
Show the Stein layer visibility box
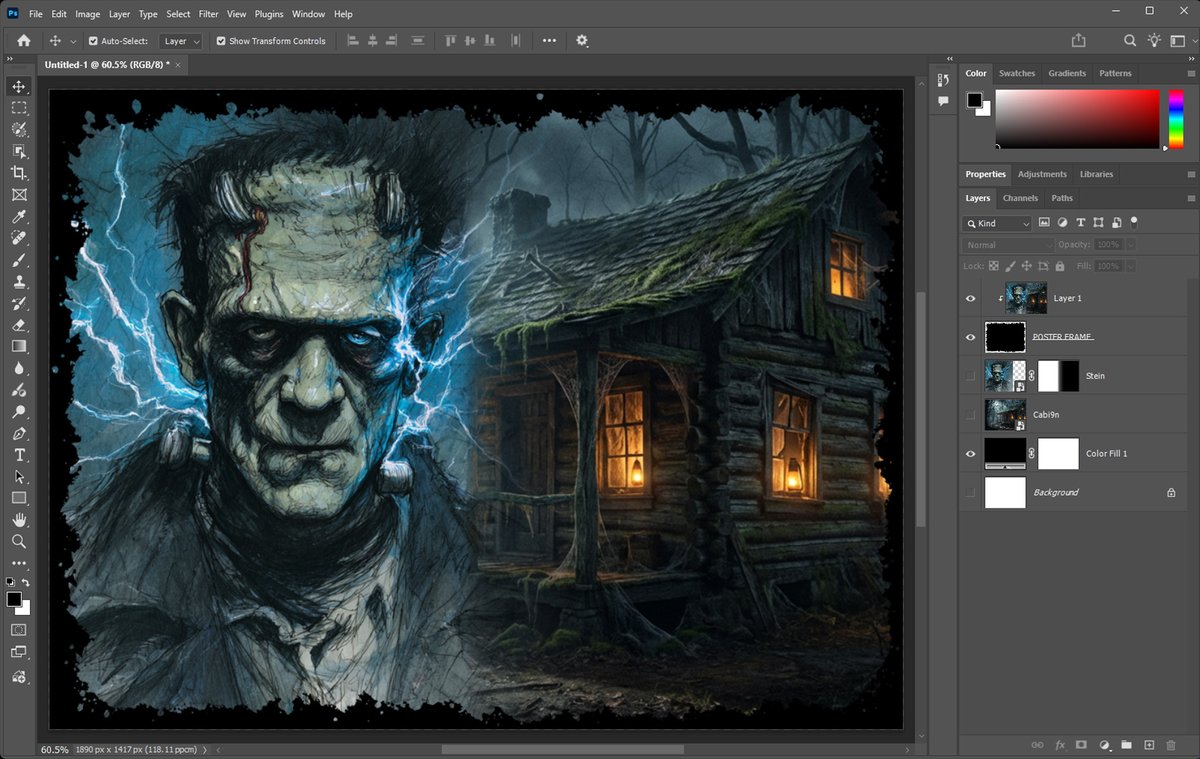pos(970,376)
